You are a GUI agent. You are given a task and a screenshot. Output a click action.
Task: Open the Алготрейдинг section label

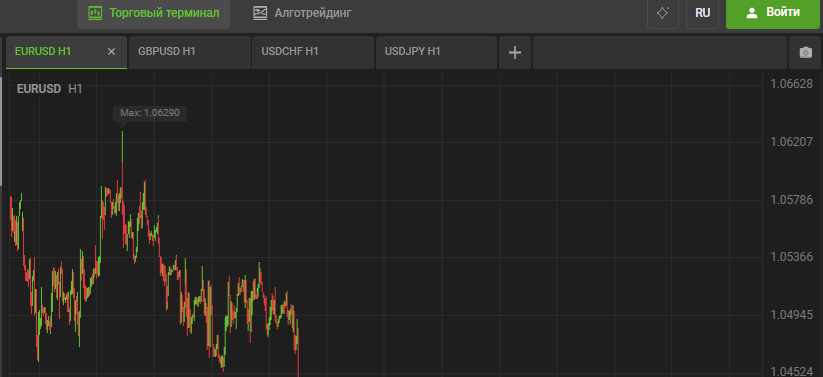coord(313,13)
